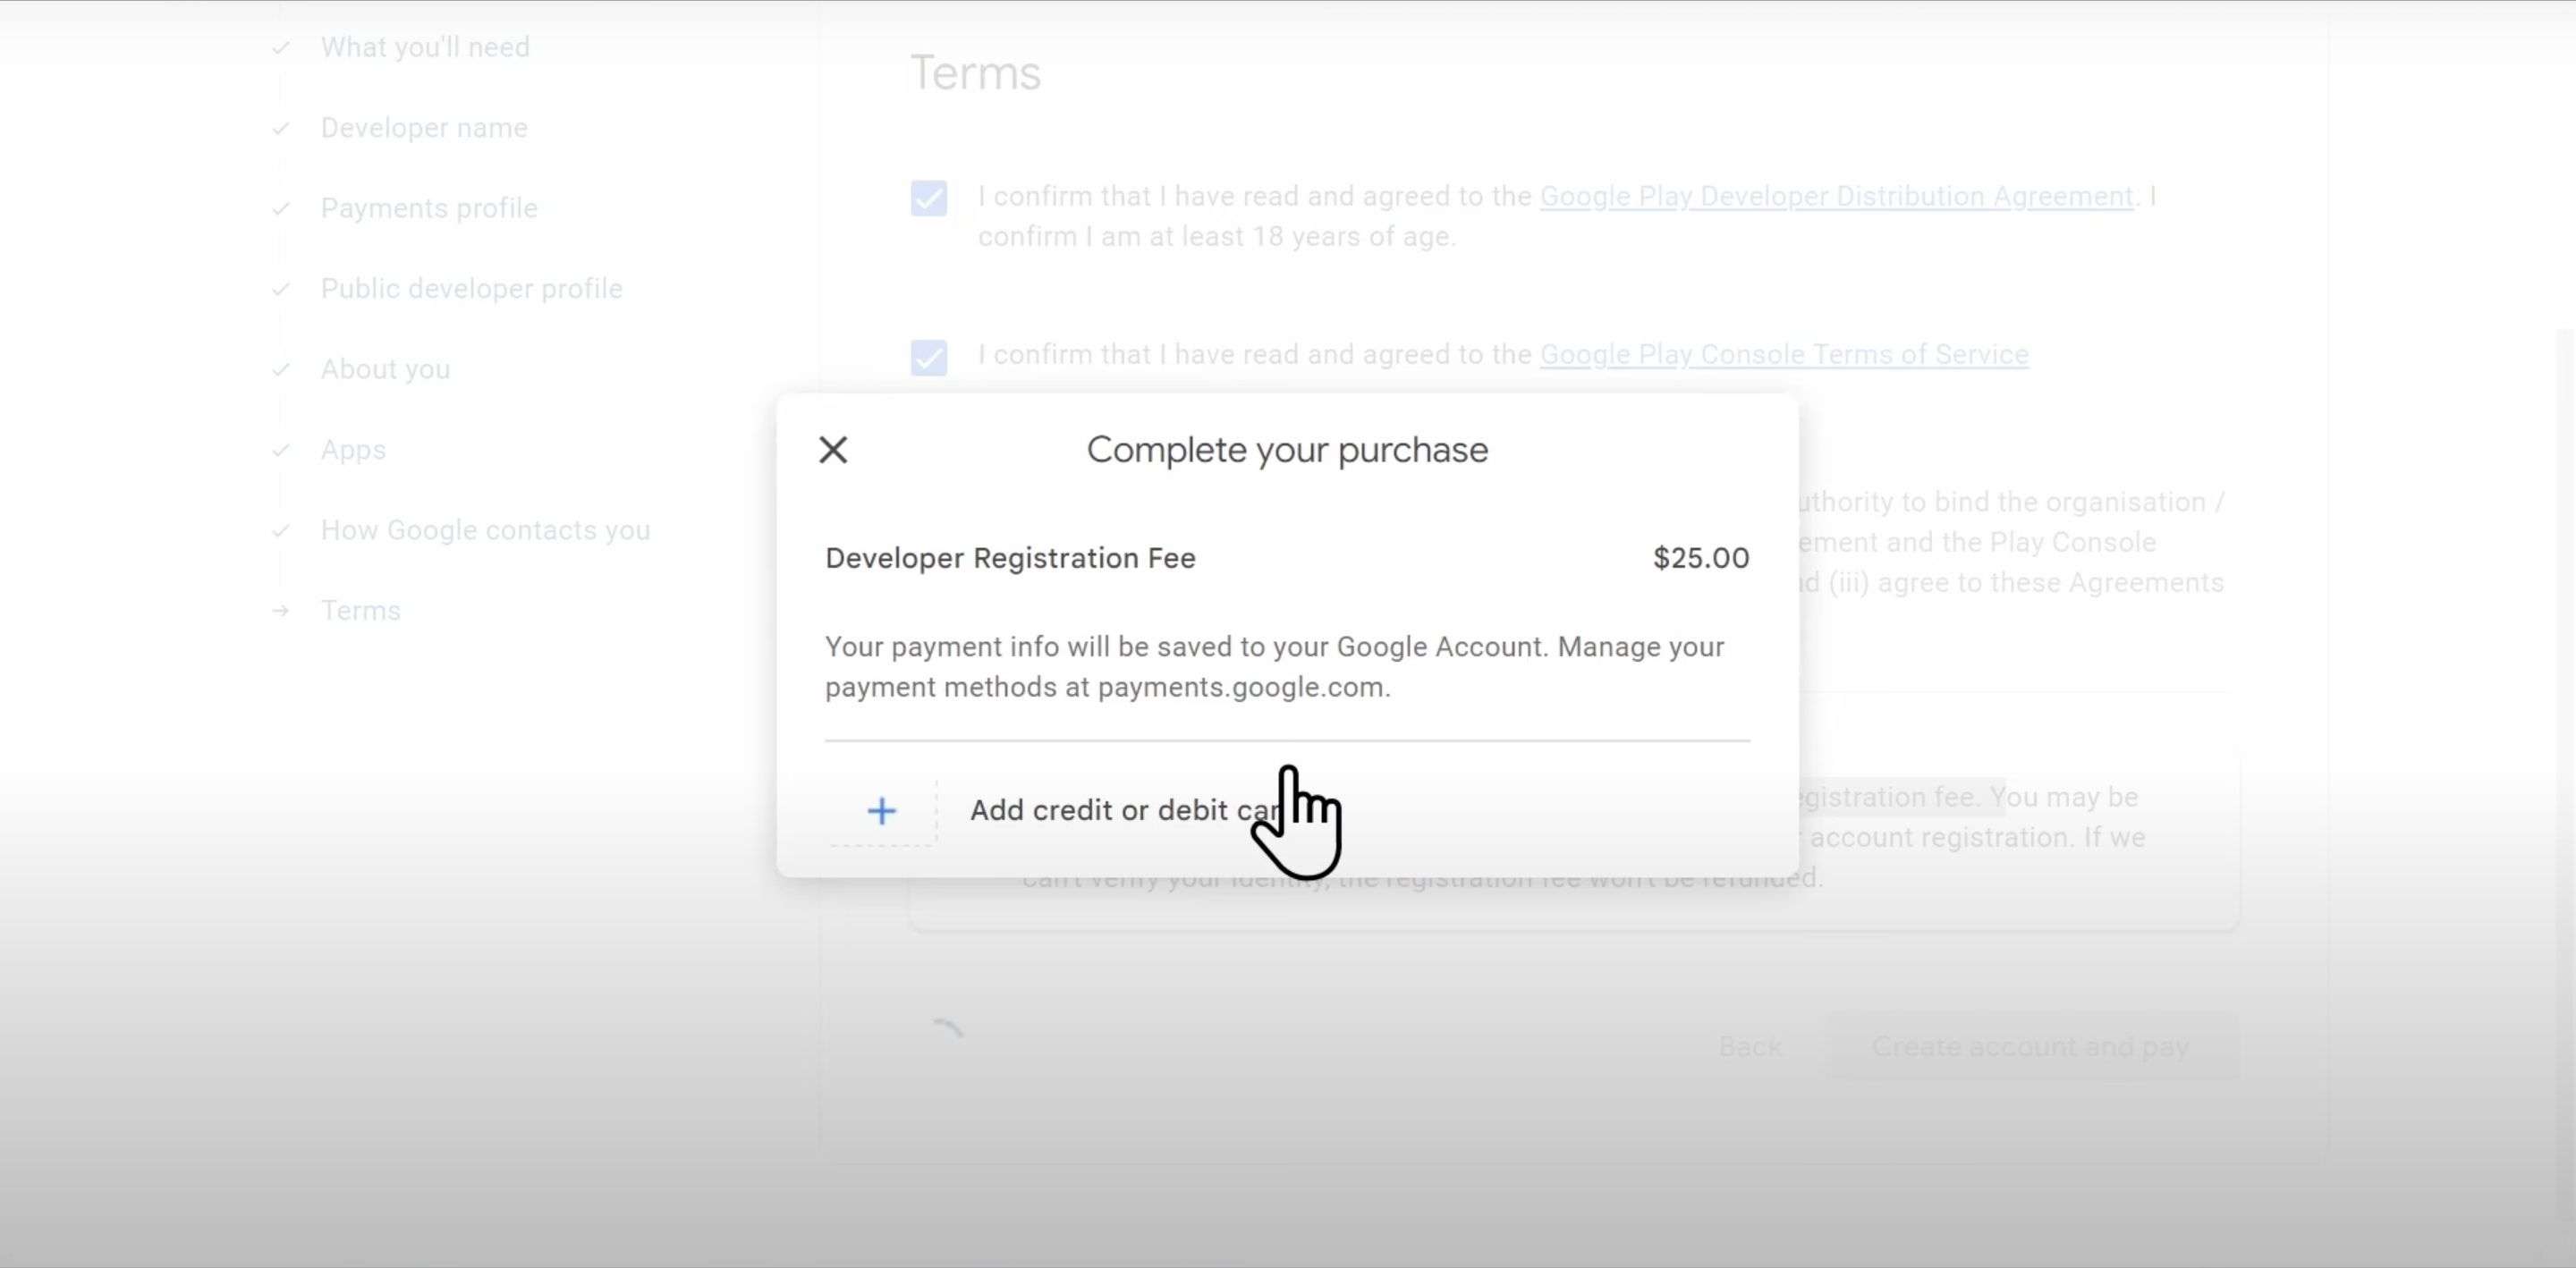Viewport: 2576px width, 1268px height.
Task: Click checkmark icon beside Developer name
Action: [x=281, y=128]
